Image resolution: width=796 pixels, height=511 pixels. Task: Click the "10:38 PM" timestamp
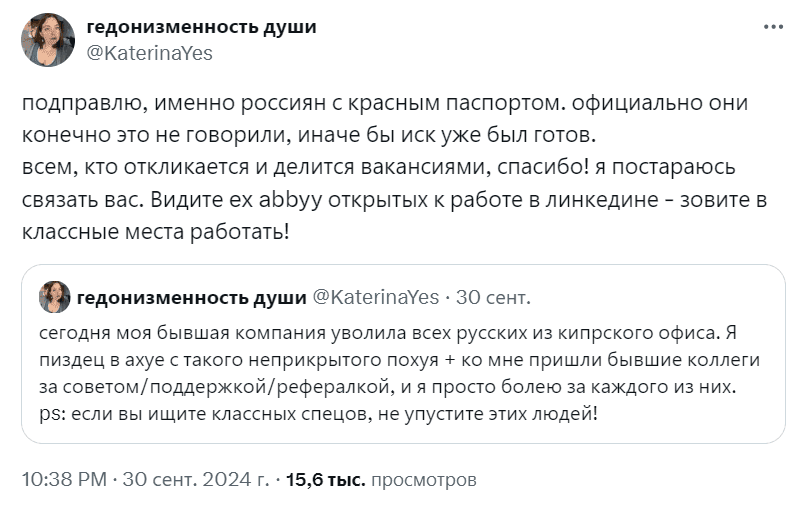(63, 480)
